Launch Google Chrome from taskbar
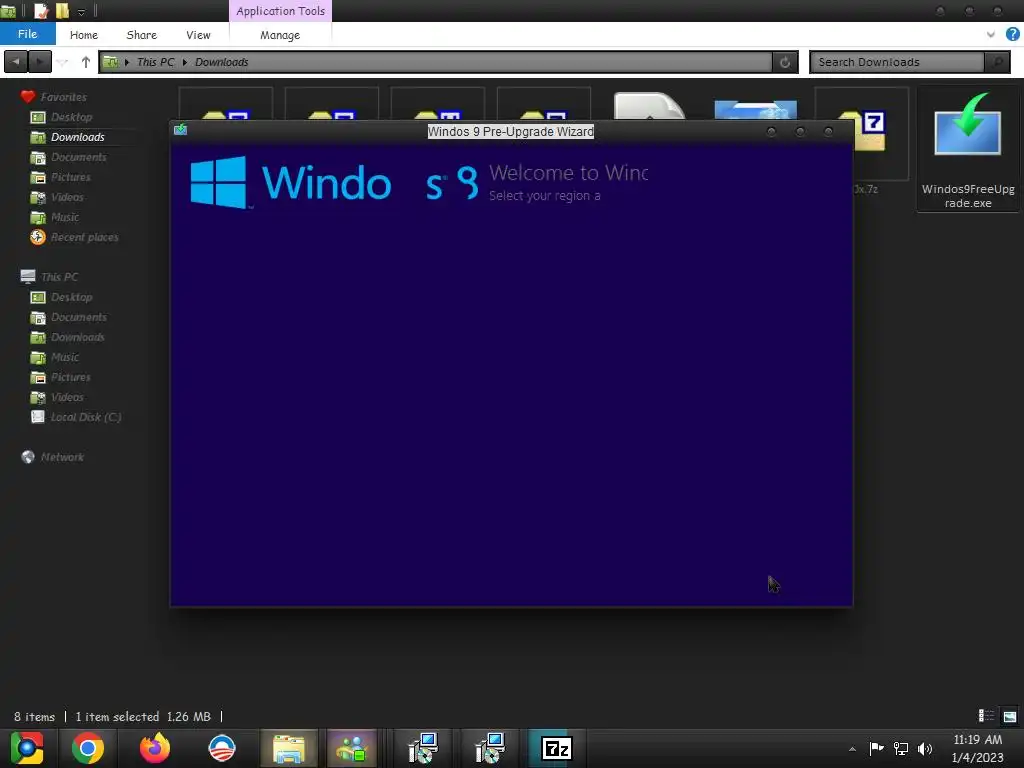 click(88, 748)
